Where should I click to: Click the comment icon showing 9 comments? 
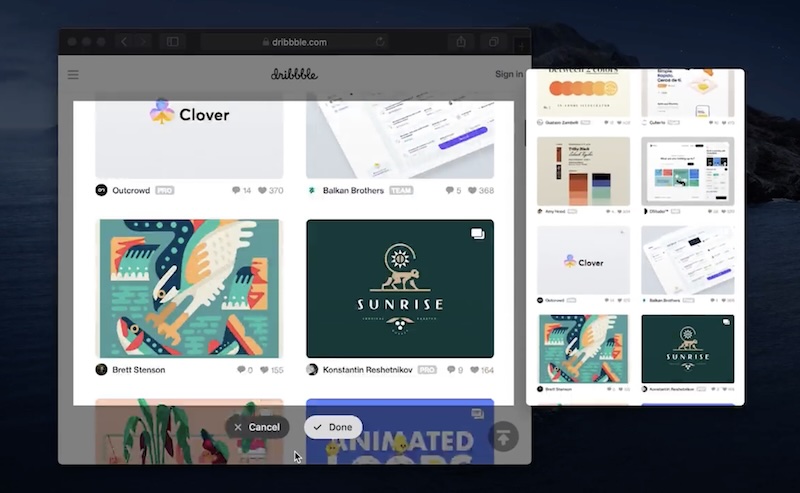[x=451, y=370]
